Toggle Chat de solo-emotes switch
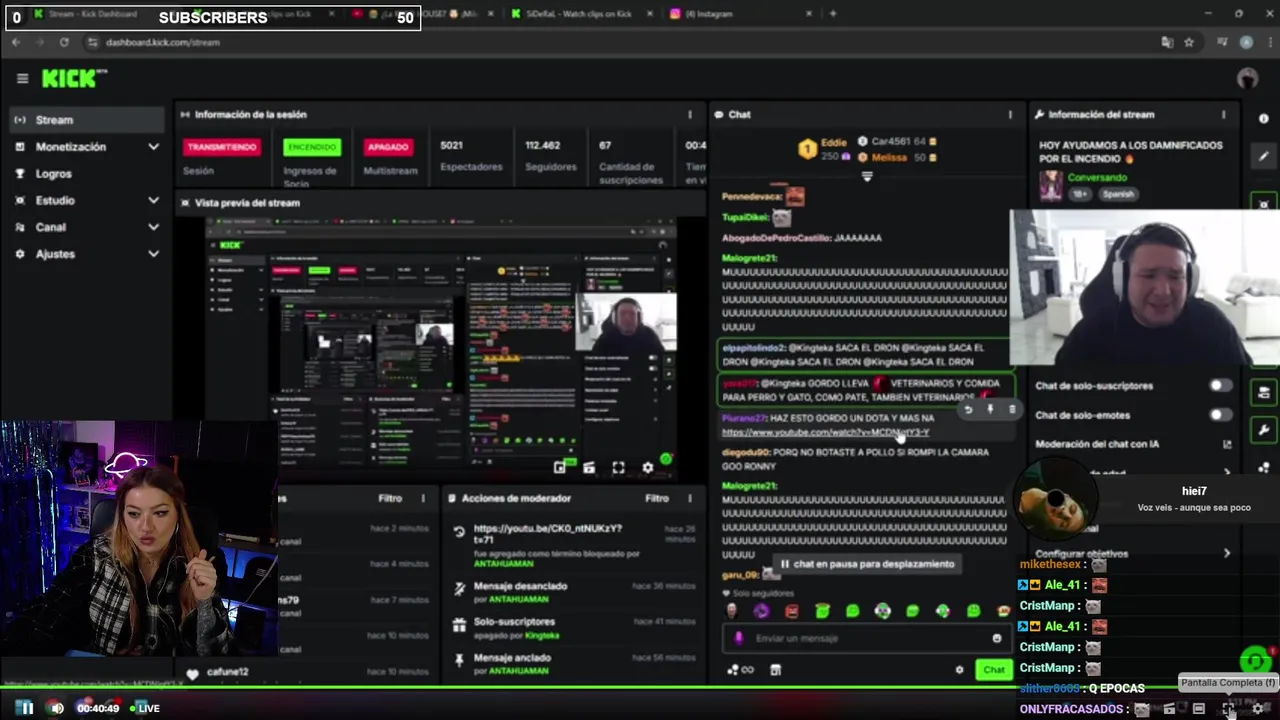1280x720 pixels. coord(1220,415)
